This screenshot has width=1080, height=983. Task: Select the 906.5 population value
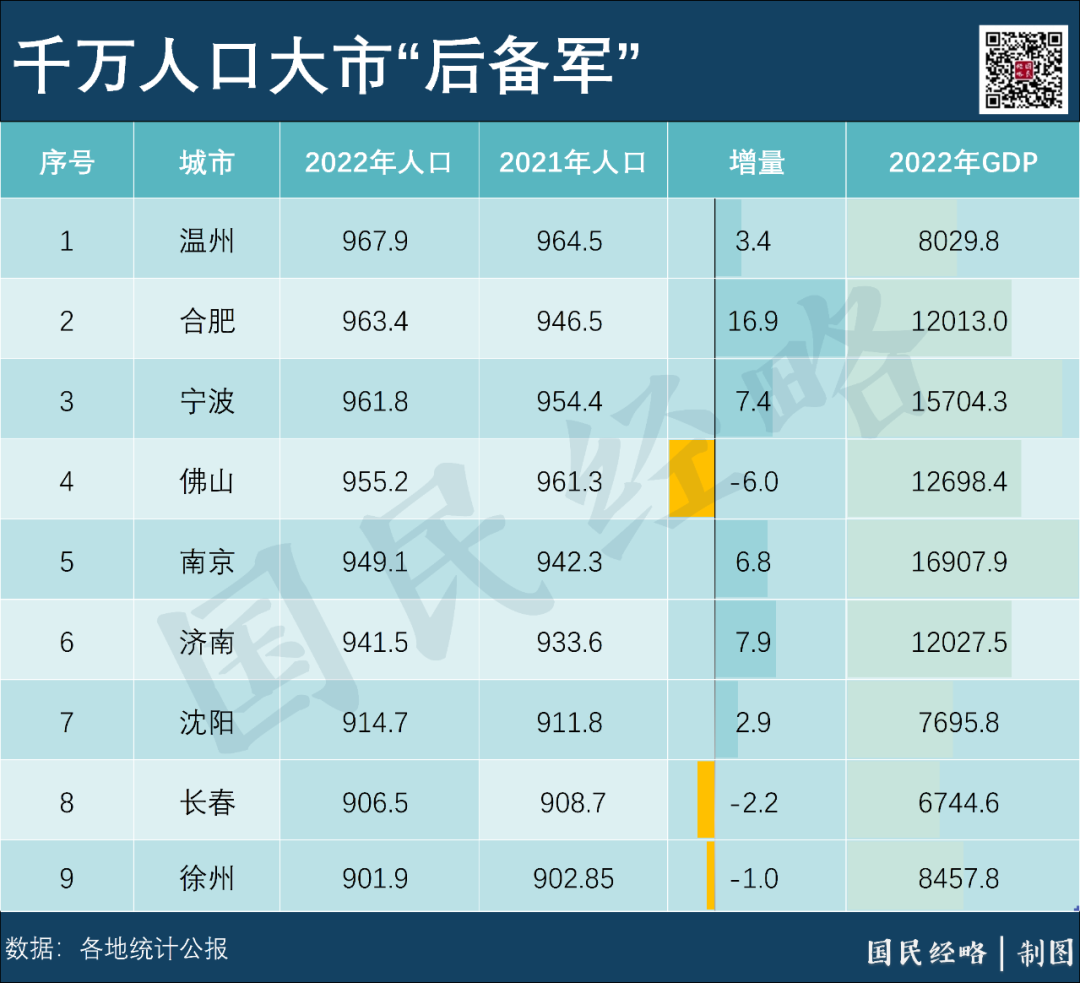tap(375, 803)
